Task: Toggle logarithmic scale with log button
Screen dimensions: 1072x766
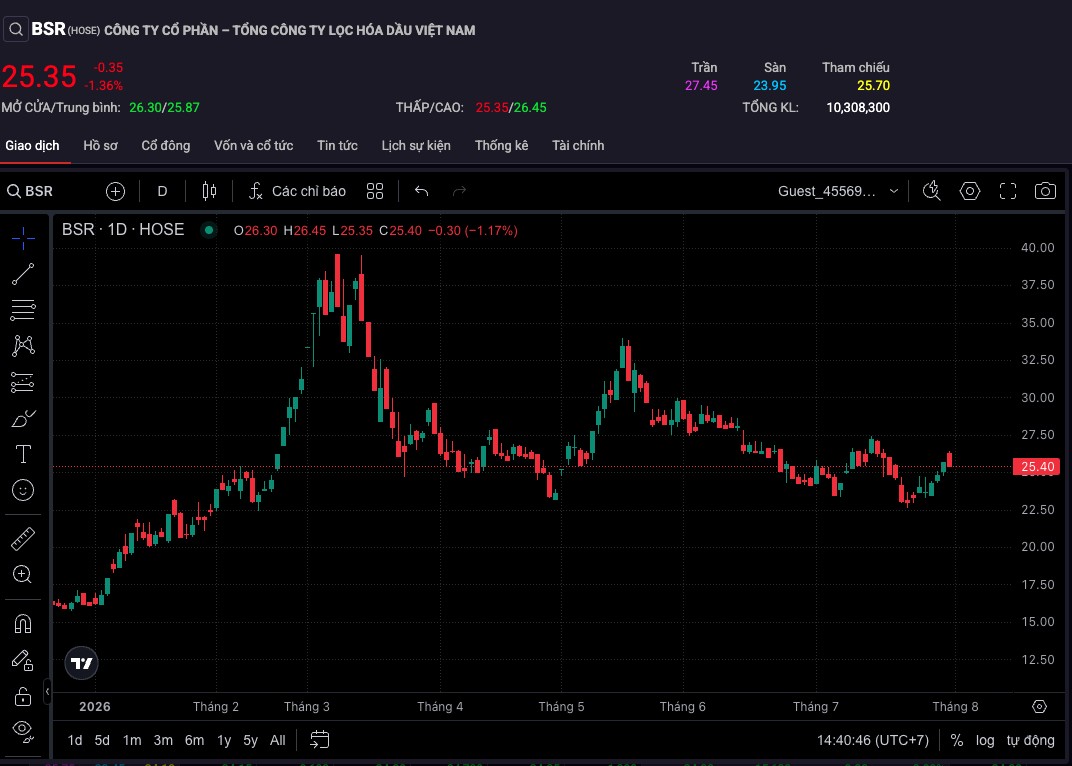Action: click(x=984, y=741)
